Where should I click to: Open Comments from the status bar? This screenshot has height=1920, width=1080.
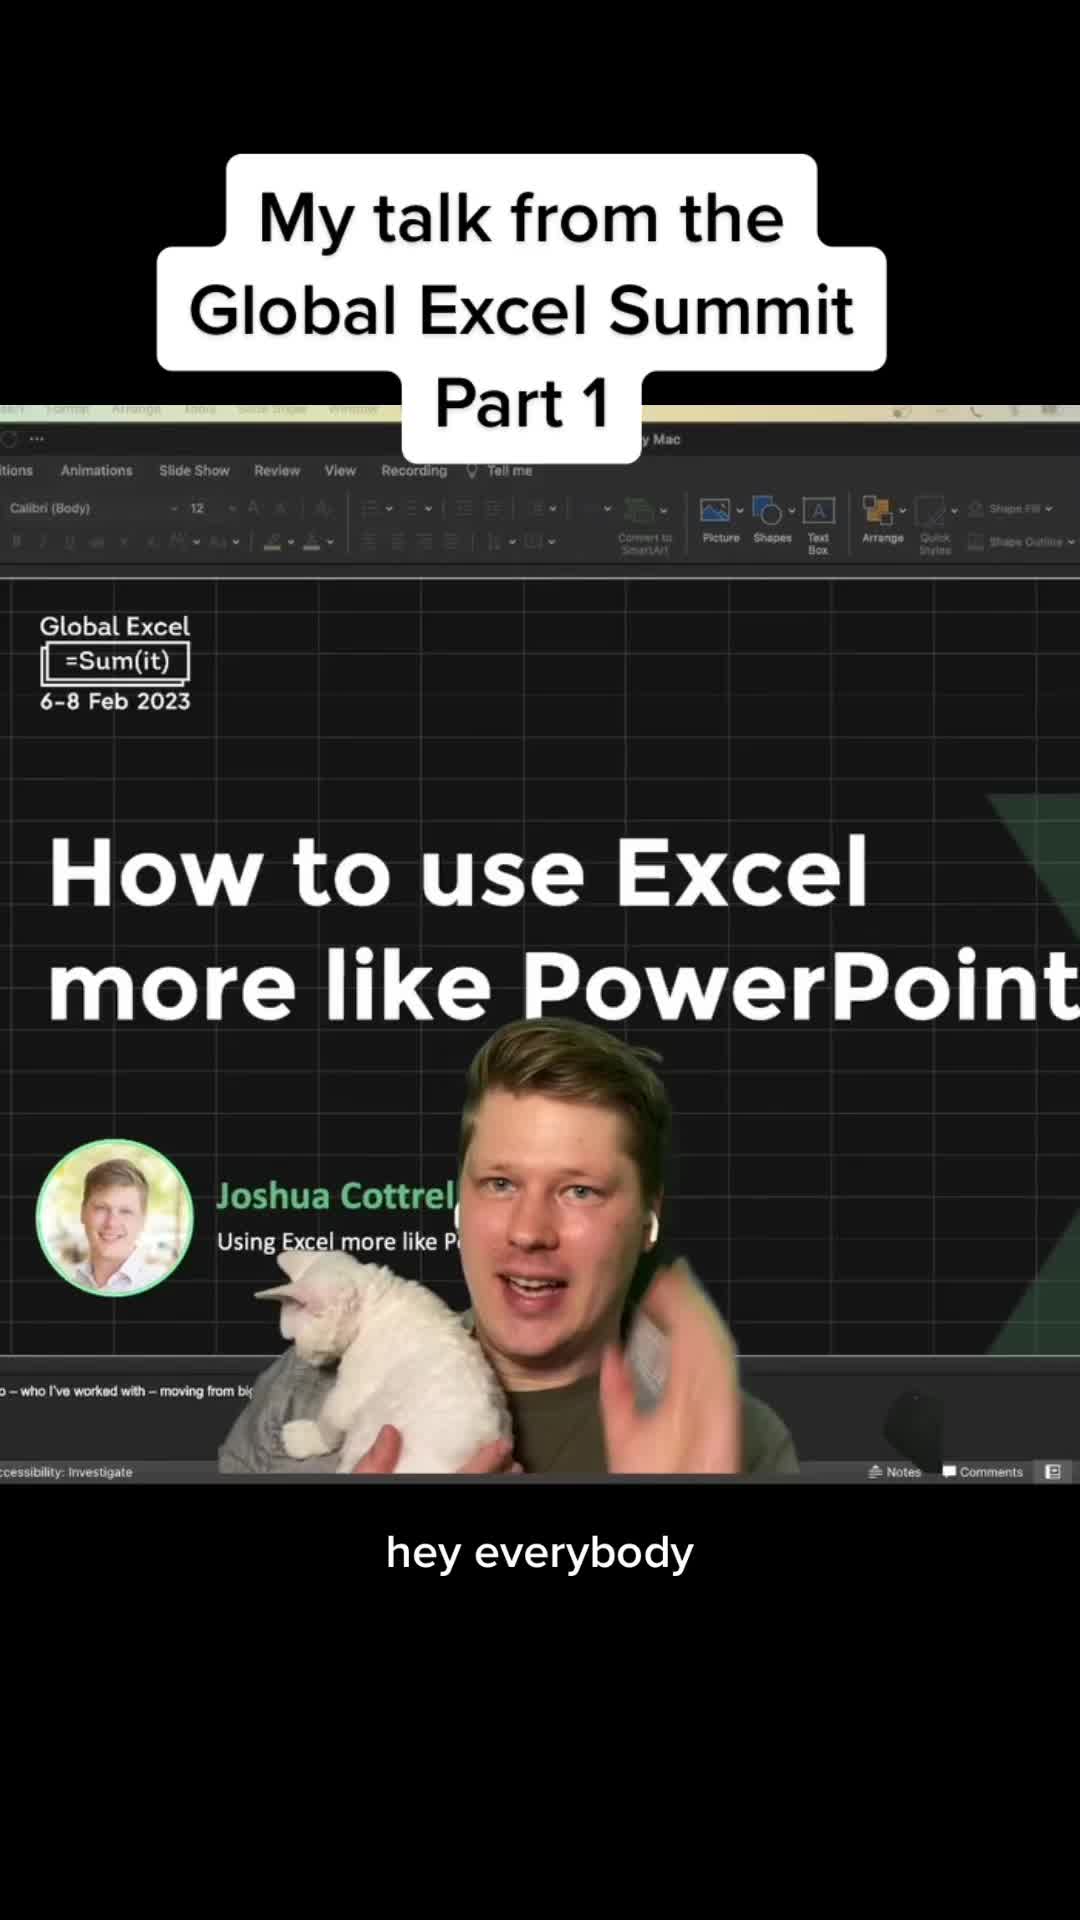[x=982, y=1472]
